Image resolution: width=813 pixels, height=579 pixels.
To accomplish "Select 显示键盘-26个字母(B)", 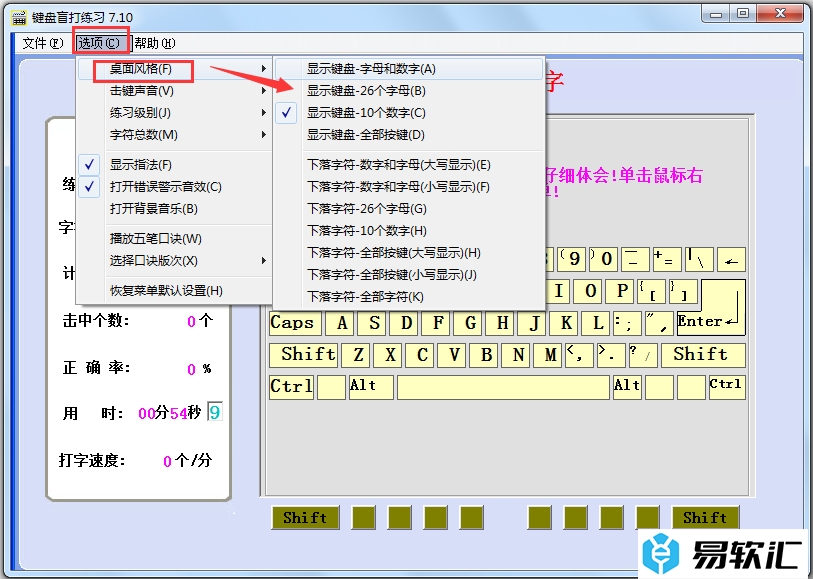I will click(x=409, y=91).
